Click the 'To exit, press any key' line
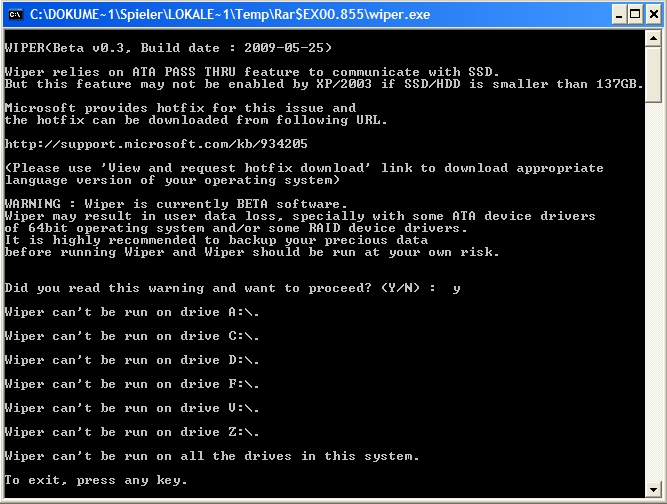The height and width of the screenshot is (504, 667). pyautogui.click(x=96, y=480)
